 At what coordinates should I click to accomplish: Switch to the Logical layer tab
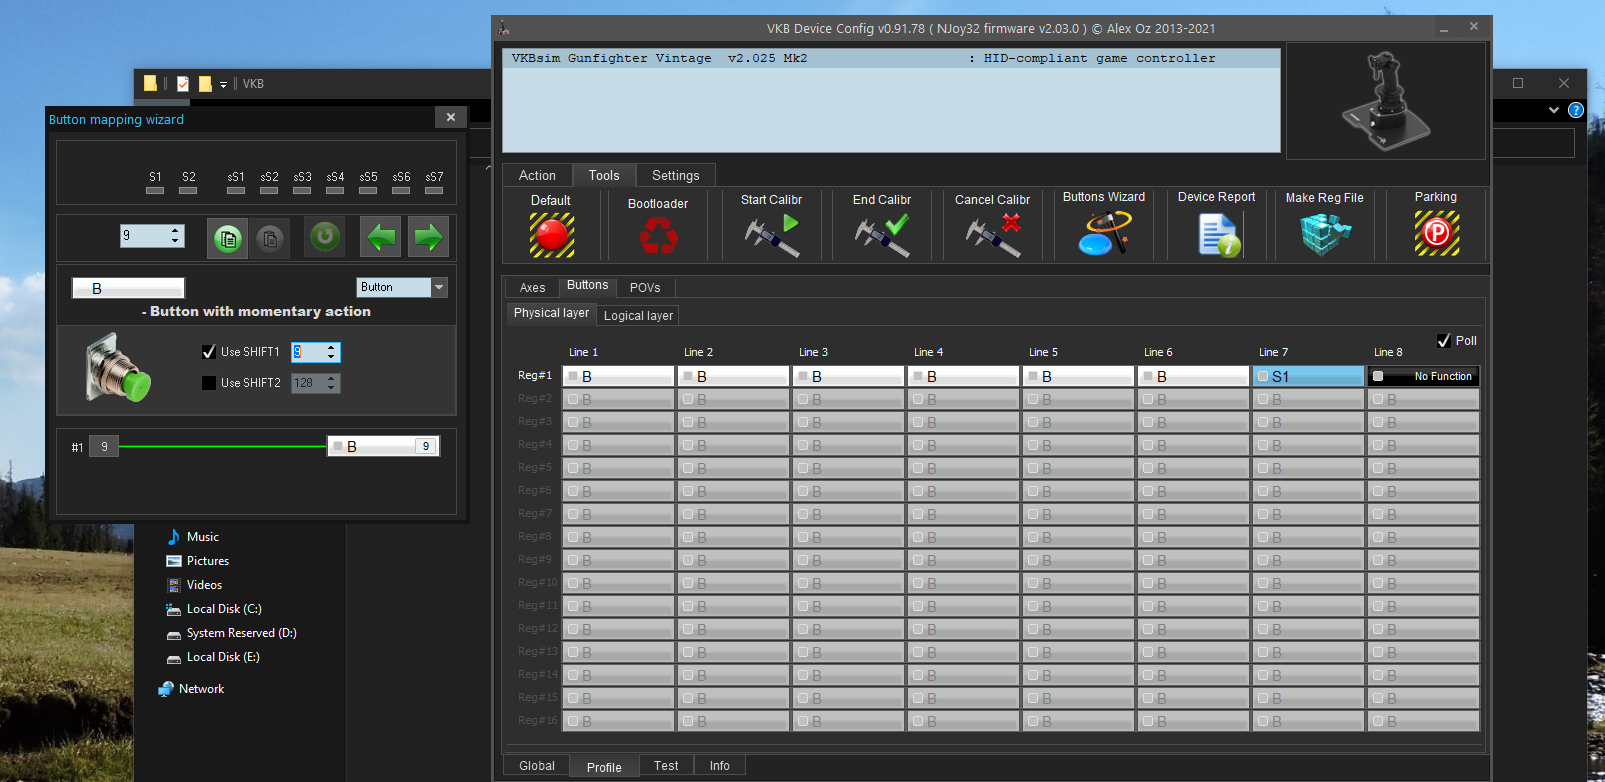click(638, 315)
